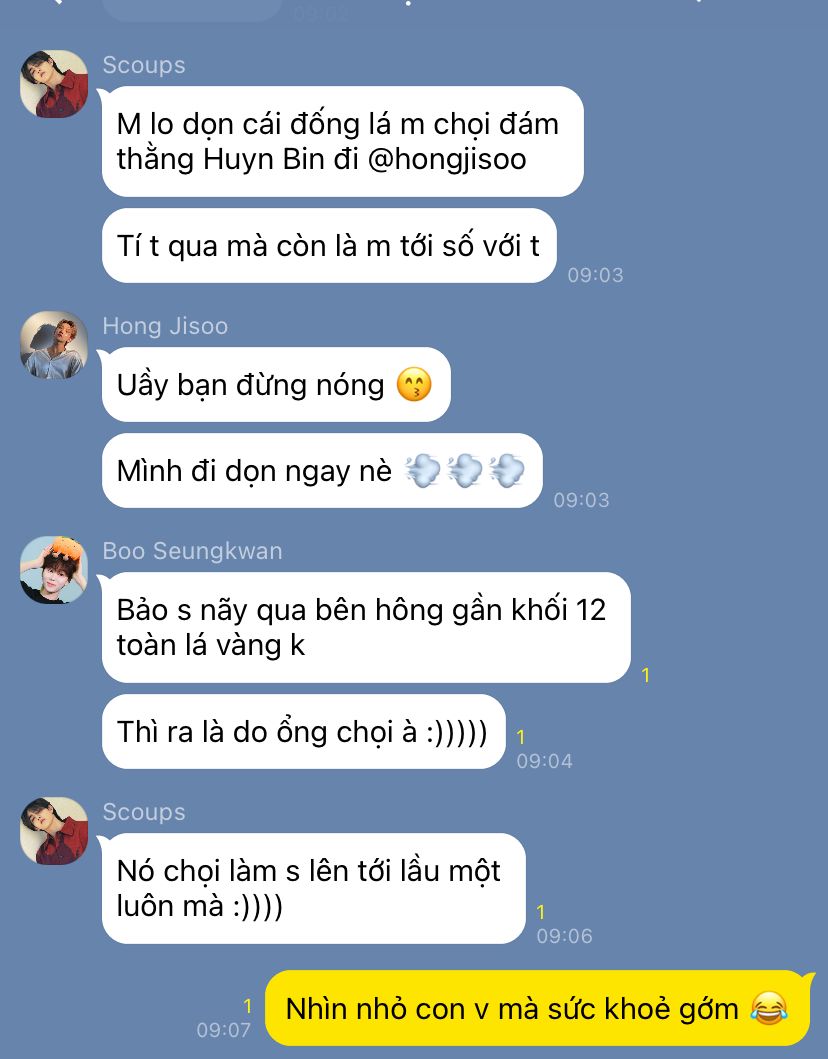Tap the laughing tears emoji
Image resolution: width=828 pixels, height=1059 pixels.
point(769,1009)
